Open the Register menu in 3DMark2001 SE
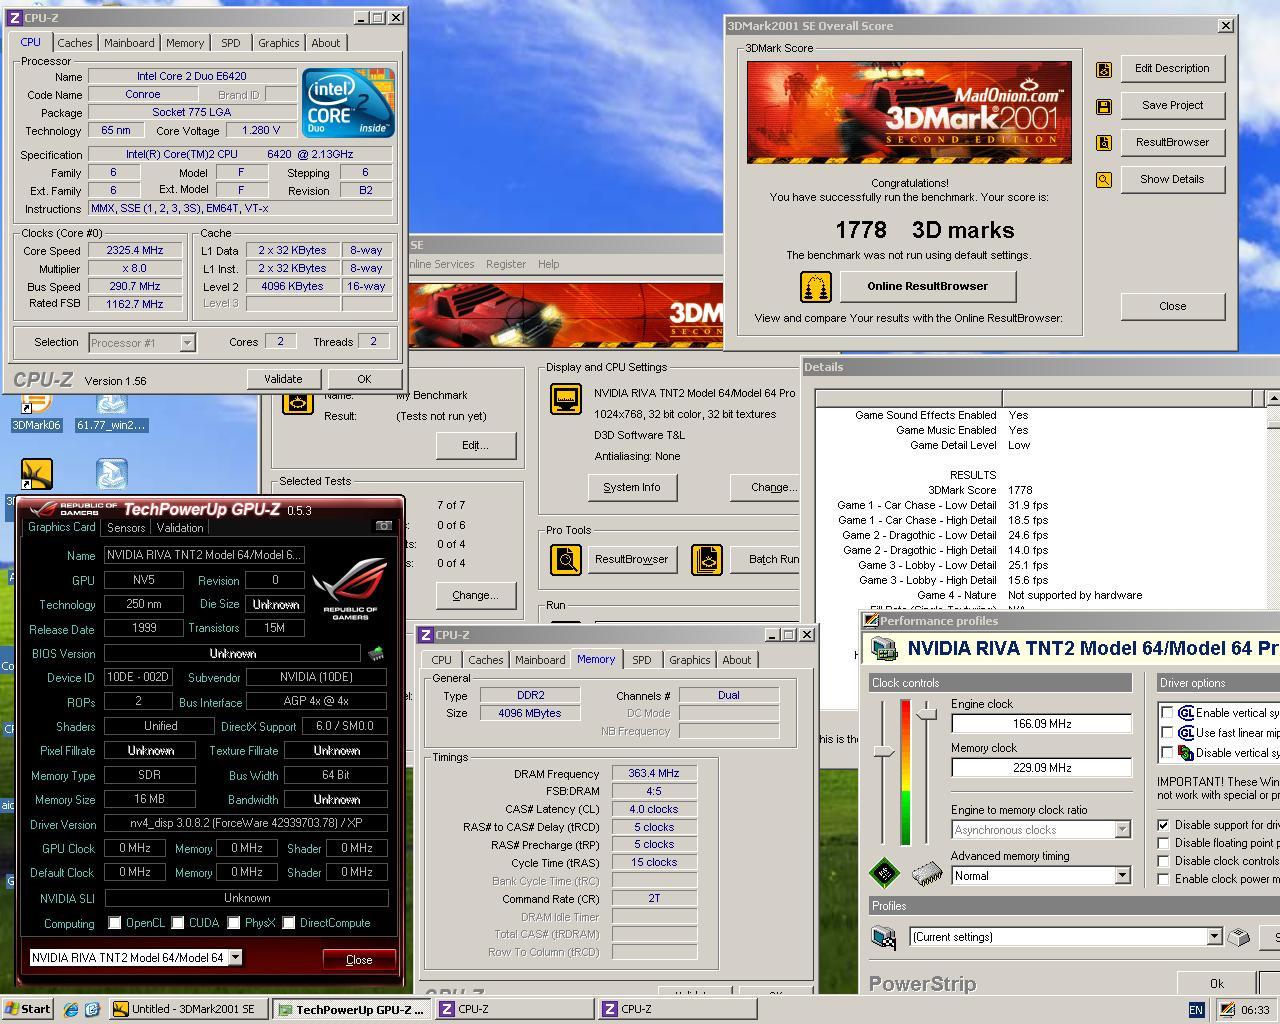1280x1024 pixels. pos(506,264)
